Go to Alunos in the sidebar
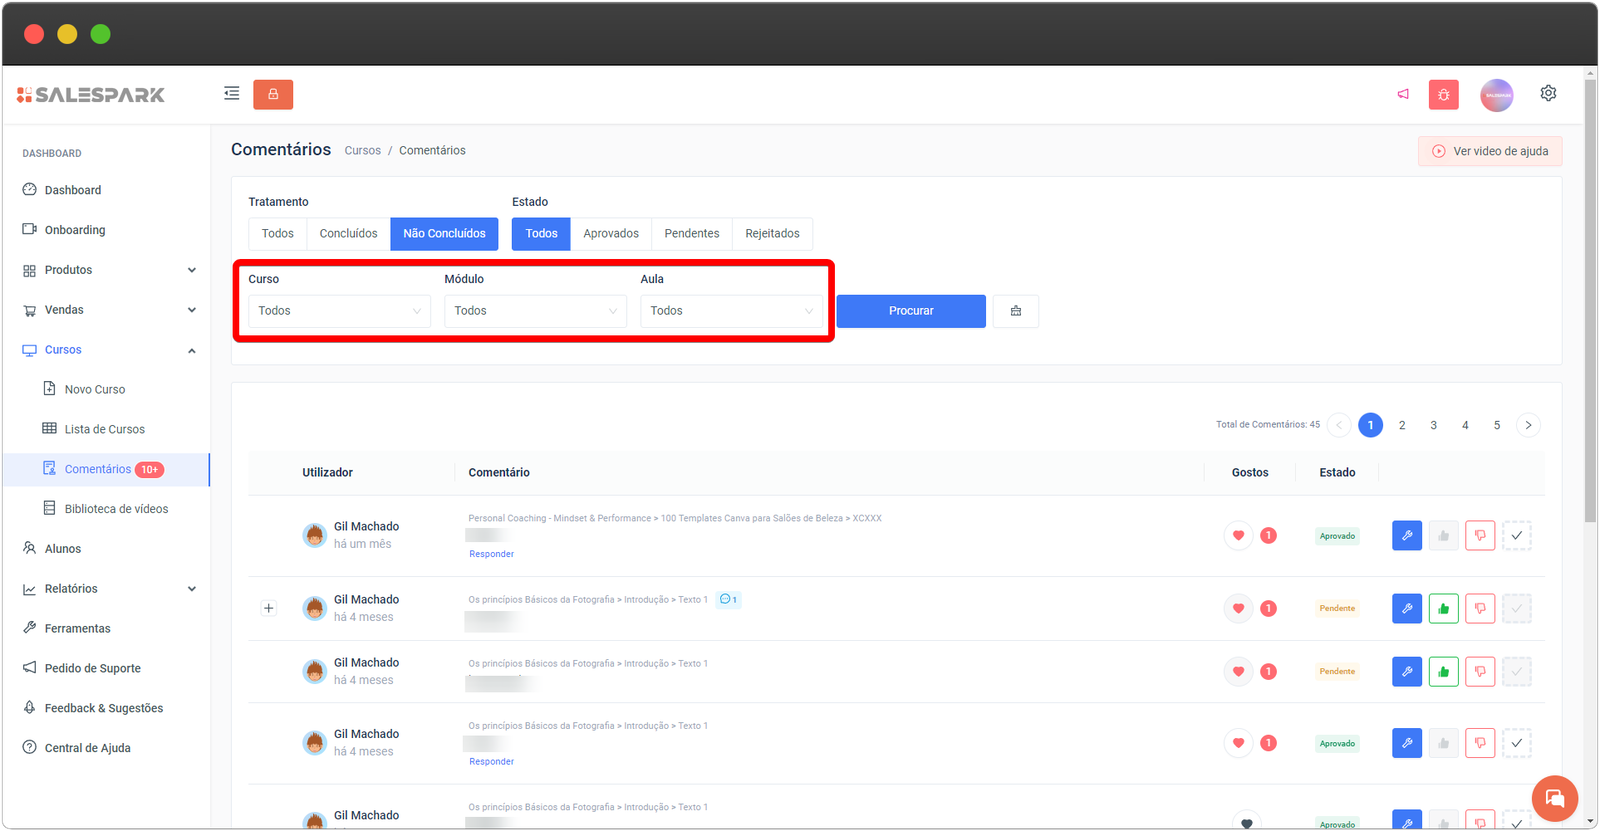Screen dimensions: 1600x831 (63, 549)
